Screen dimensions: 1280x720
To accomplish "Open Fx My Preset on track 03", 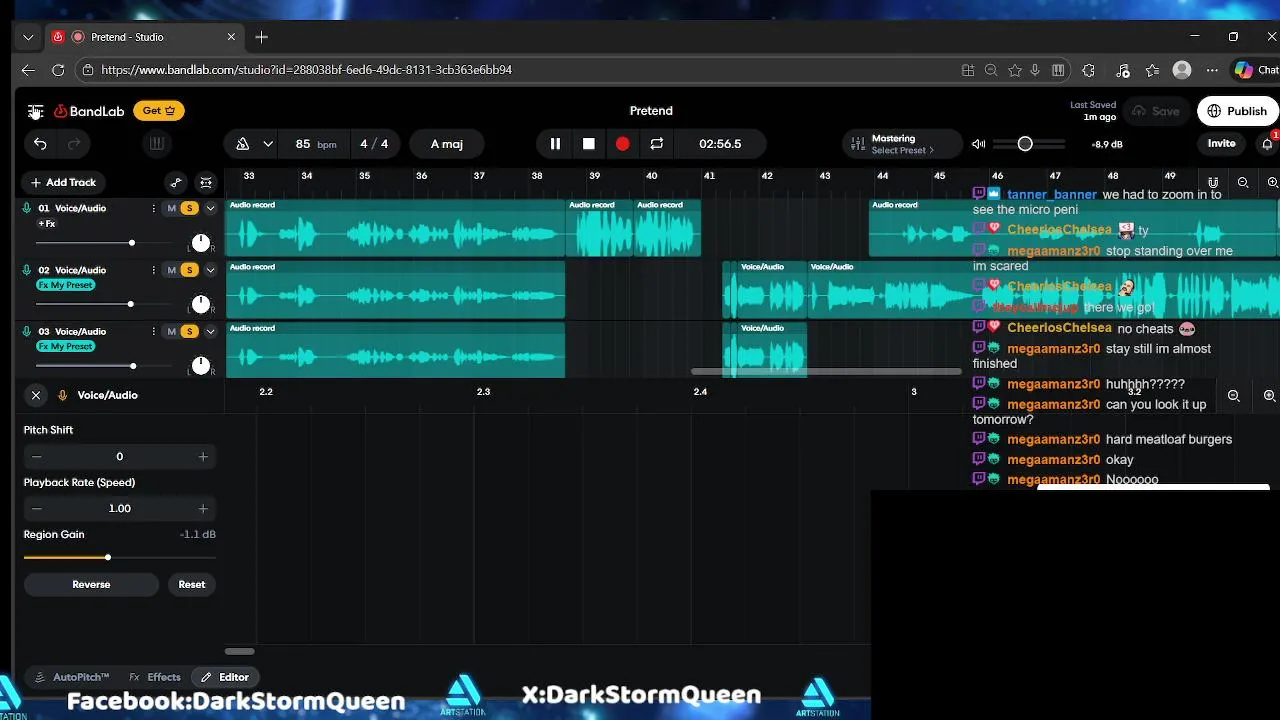I will [x=66, y=346].
